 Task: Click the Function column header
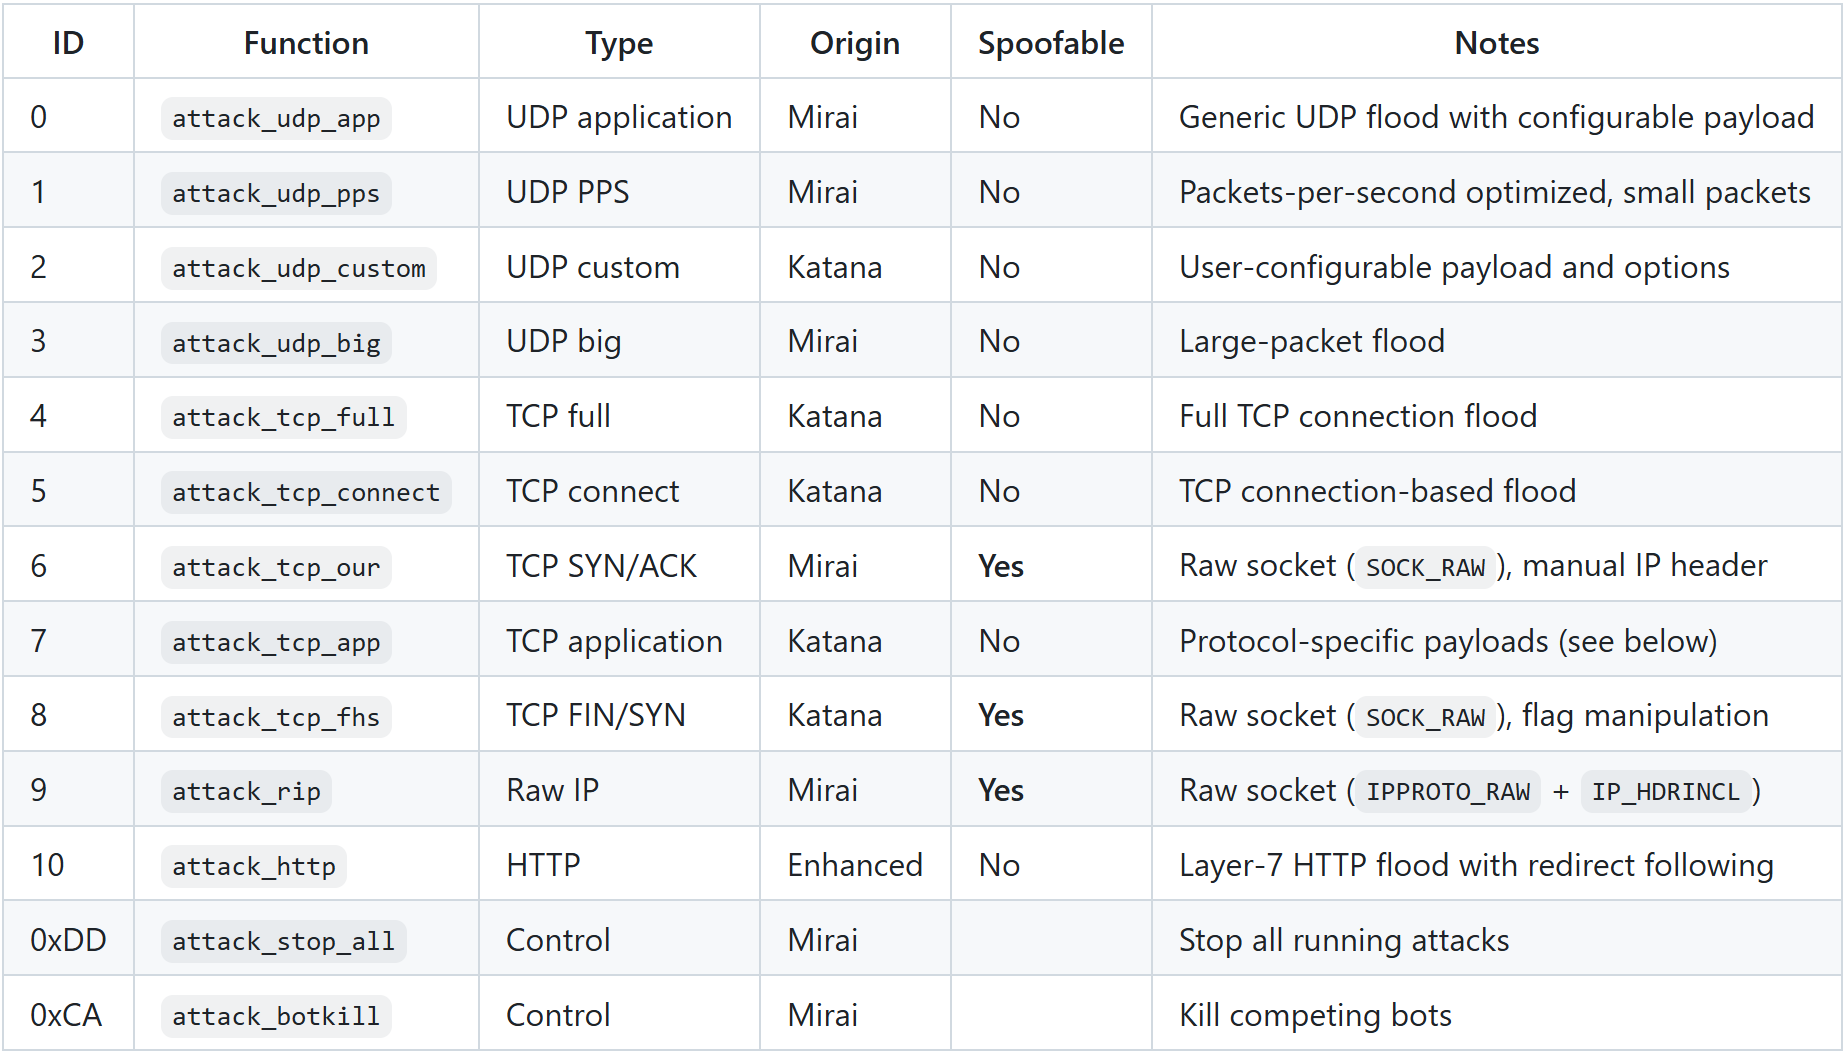tap(306, 43)
